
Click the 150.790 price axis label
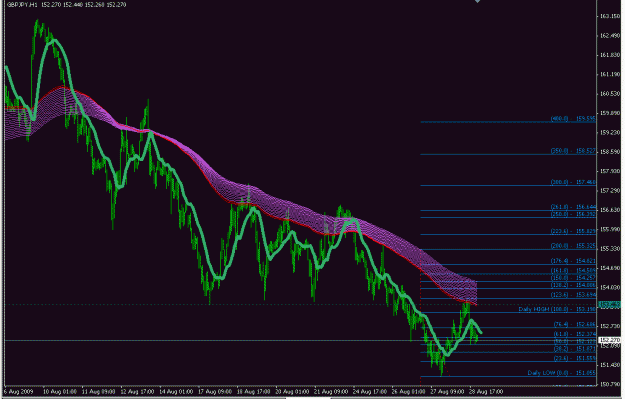pyautogui.click(x=610, y=384)
